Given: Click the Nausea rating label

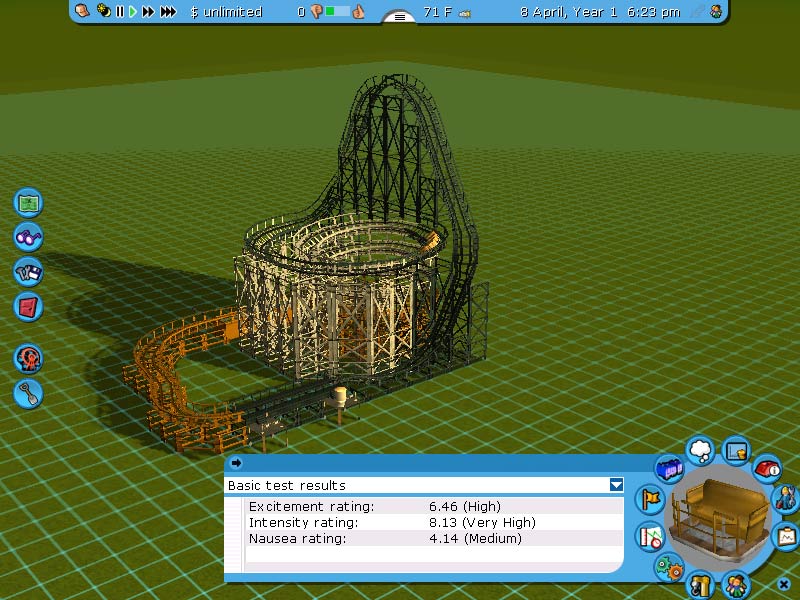Looking at the screenshot, I should 297,538.
